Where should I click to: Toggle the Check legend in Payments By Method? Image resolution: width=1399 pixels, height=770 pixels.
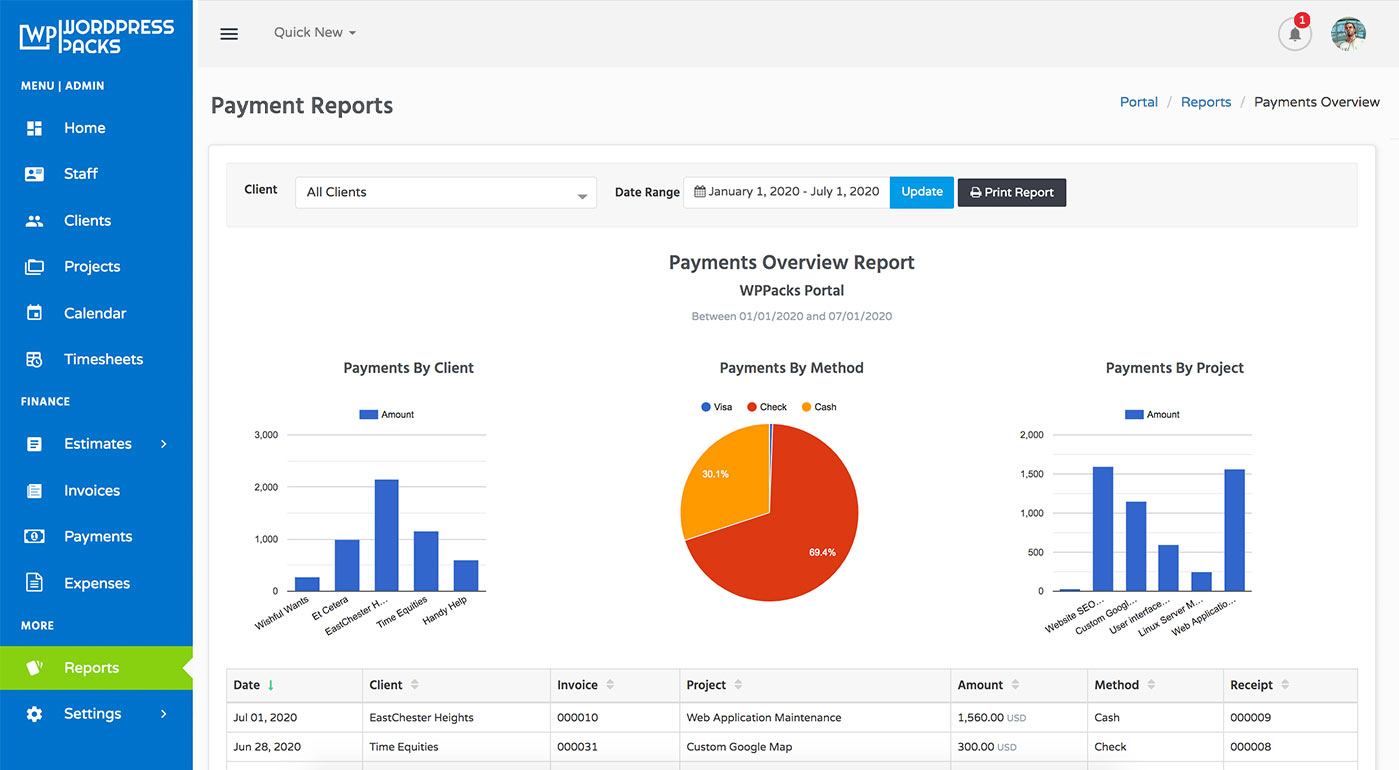pos(766,407)
